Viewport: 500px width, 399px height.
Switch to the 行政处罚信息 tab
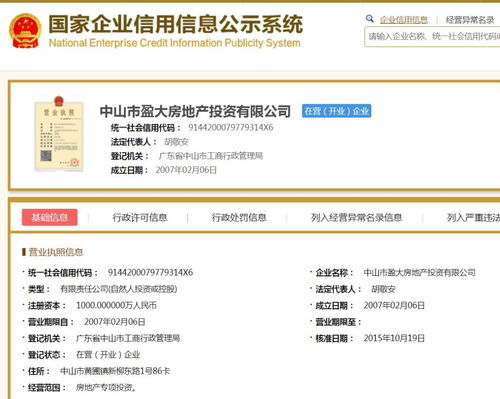point(239,218)
